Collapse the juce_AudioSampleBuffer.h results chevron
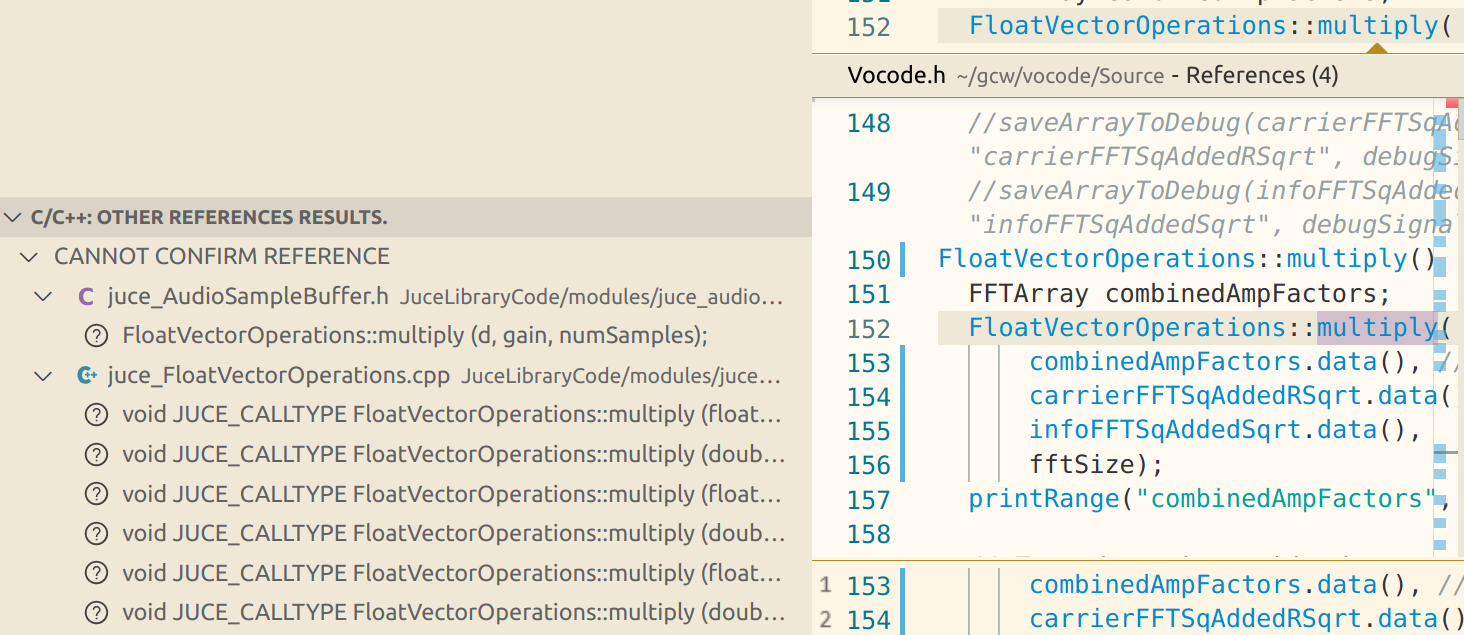 (x=43, y=297)
